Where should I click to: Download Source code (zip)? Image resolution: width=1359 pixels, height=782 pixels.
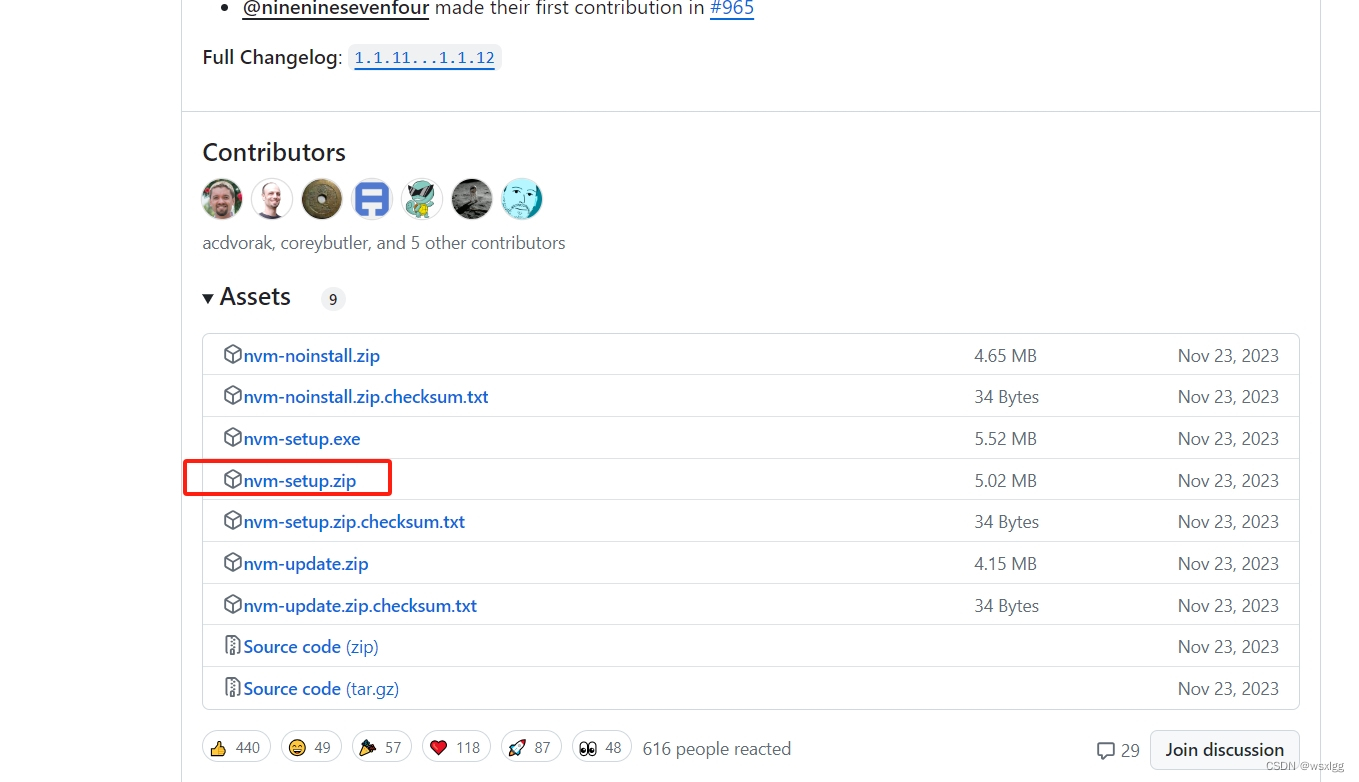pyautogui.click(x=311, y=647)
